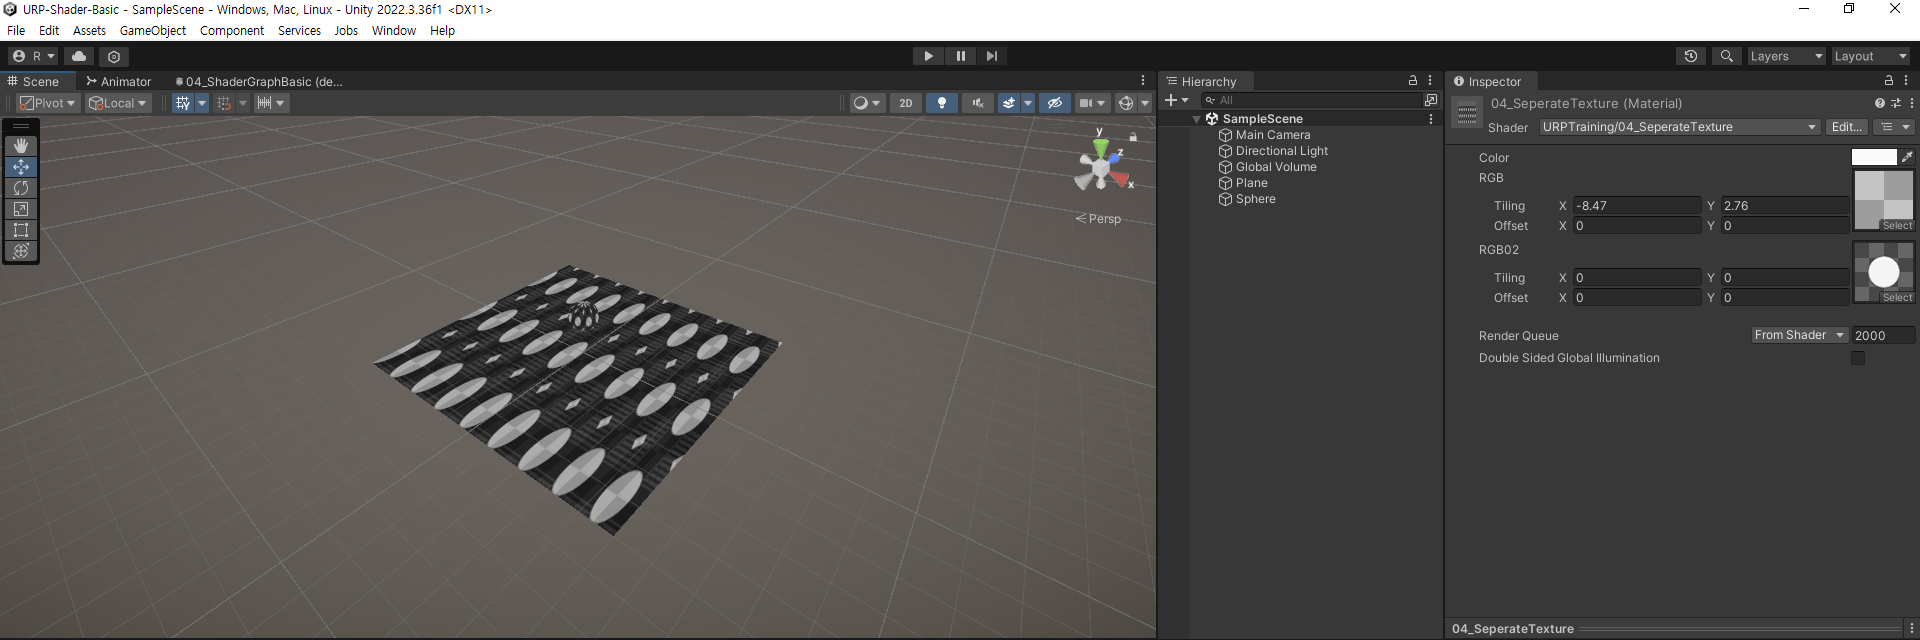Select Main Camera in Hierarchy
Image resolution: width=1920 pixels, height=640 pixels.
click(x=1272, y=135)
